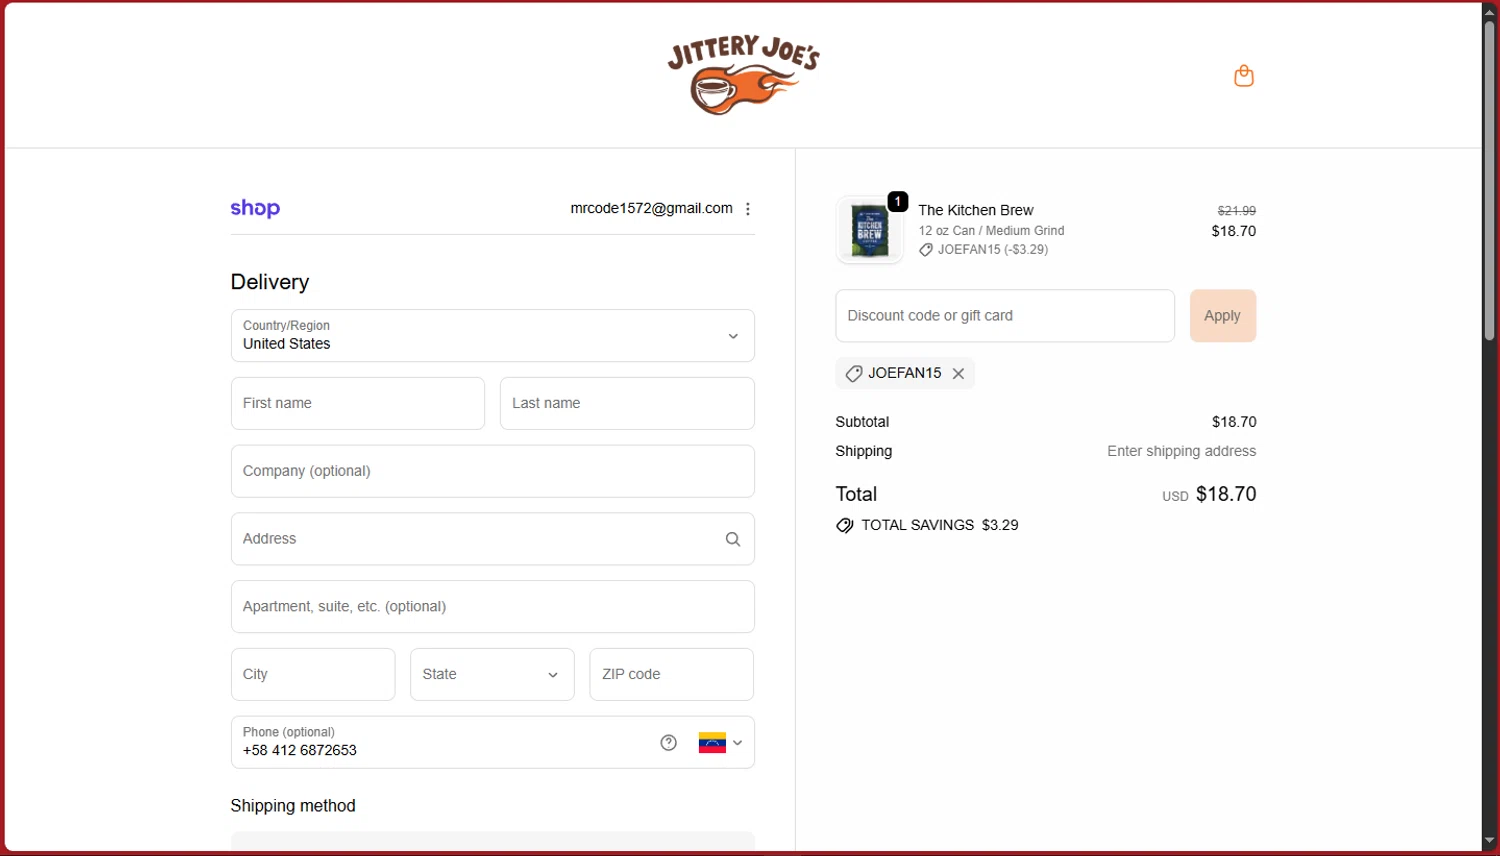
Task: Focus the First name field
Action: [x=358, y=403]
